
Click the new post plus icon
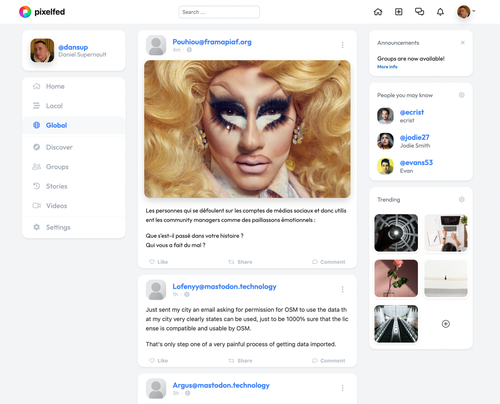click(399, 12)
